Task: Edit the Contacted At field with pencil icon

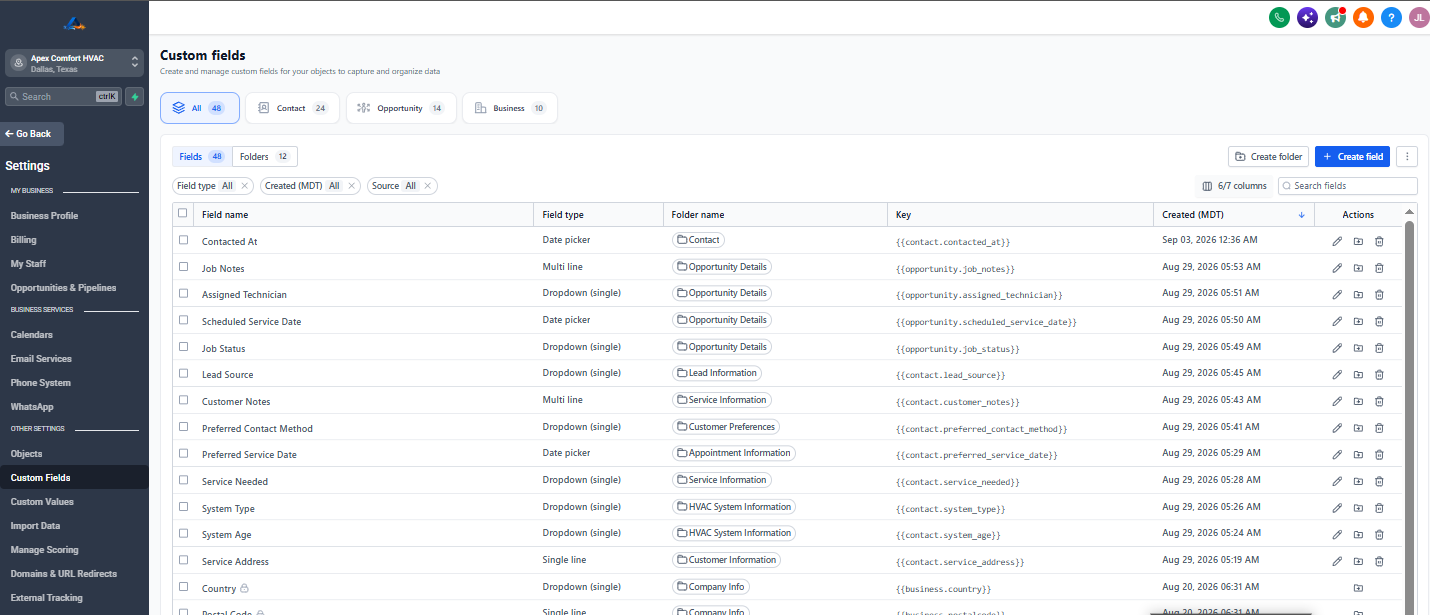Action: click(1337, 241)
